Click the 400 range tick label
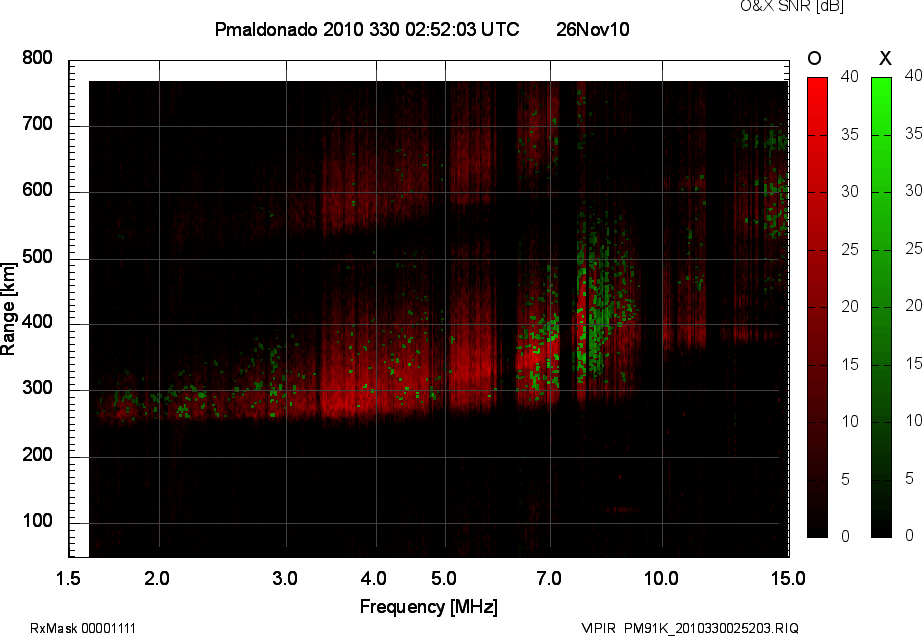 tap(37, 322)
